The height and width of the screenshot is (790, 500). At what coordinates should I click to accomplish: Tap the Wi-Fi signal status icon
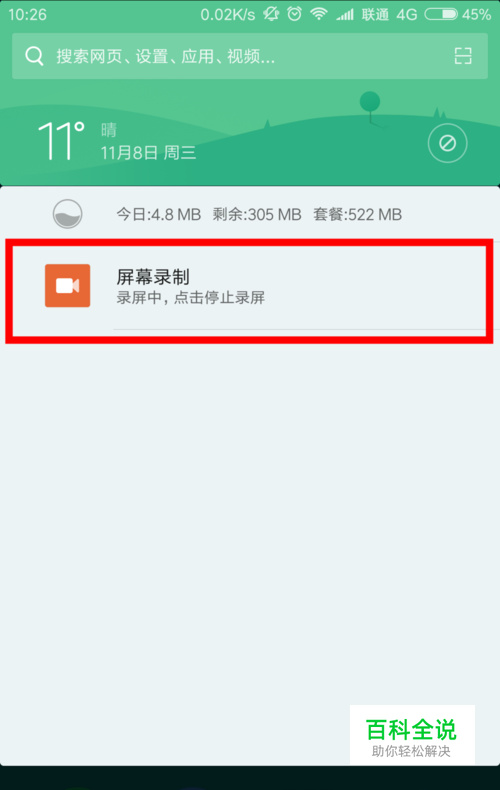[x=319, y=14]
